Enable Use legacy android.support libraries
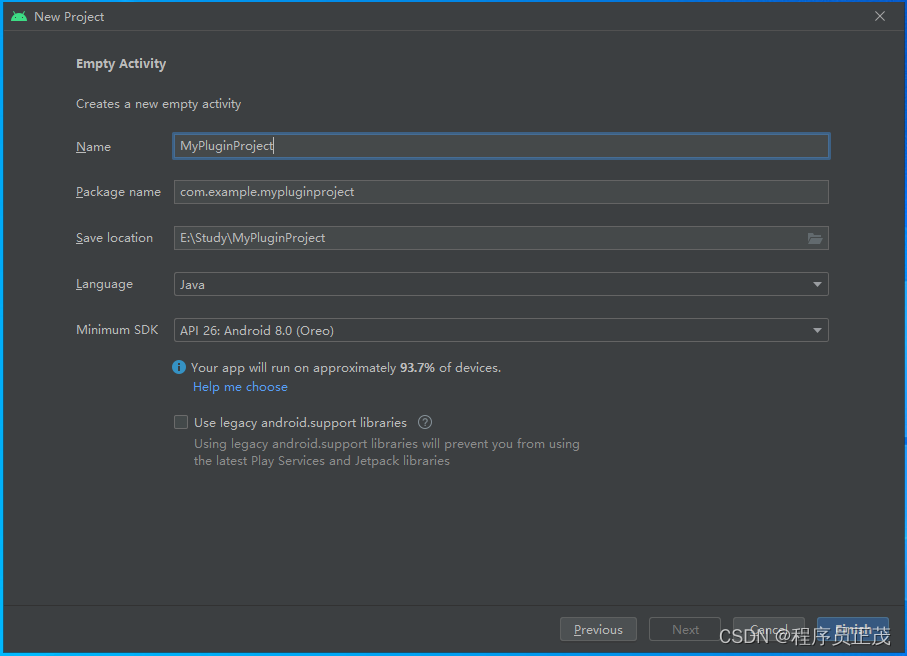This screenshot has width=907, height=656. [181, 422]
